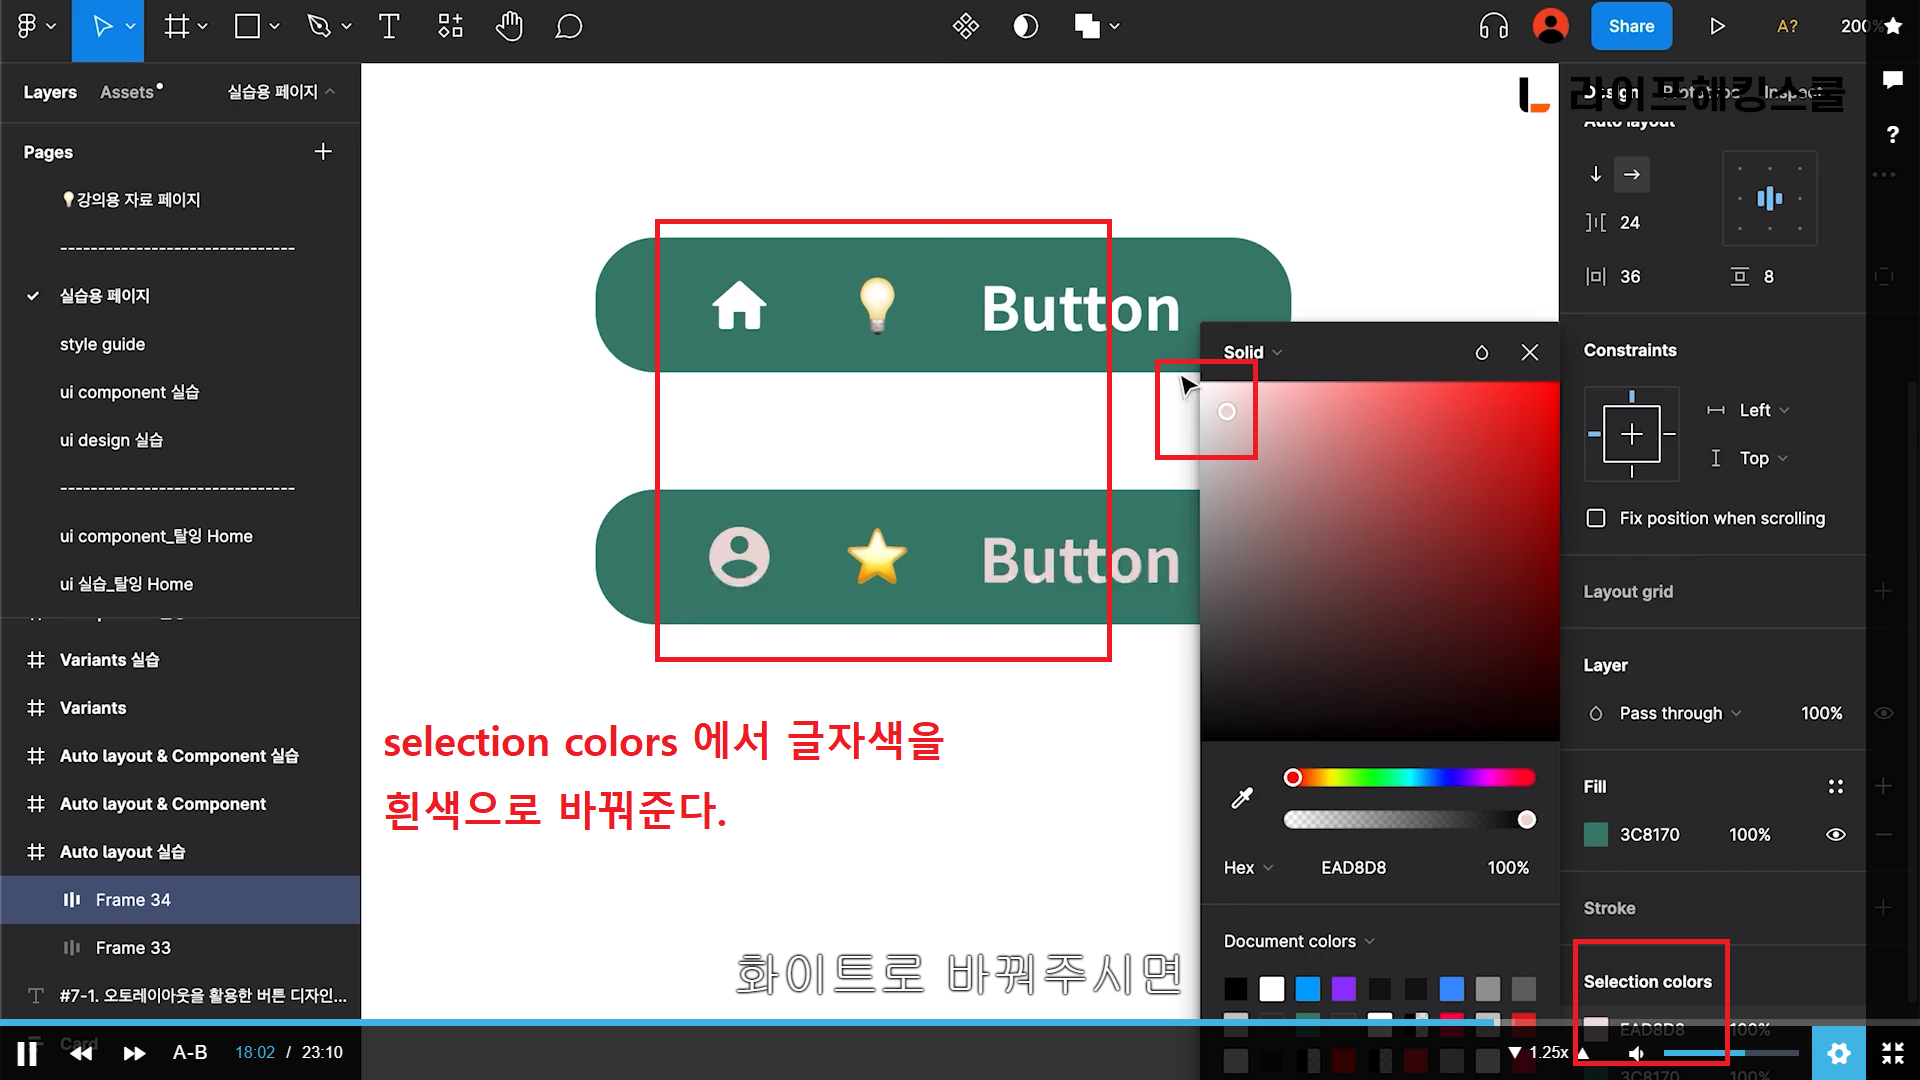The height and width of the screenshot is (1080, 1920).
Task: Click the Resources components icon
Action: pos(450,27)
